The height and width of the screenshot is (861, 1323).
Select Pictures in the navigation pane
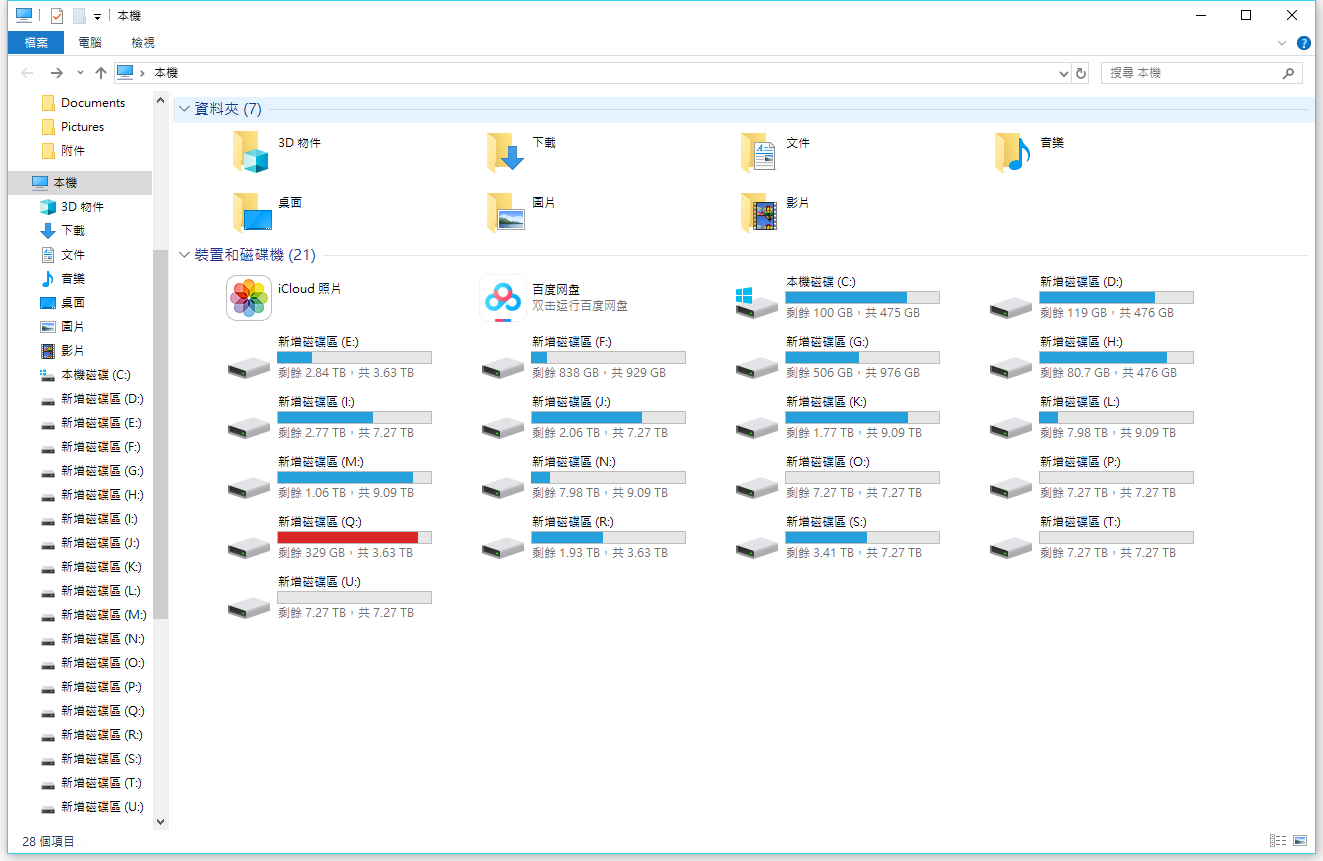coord(80,127)
